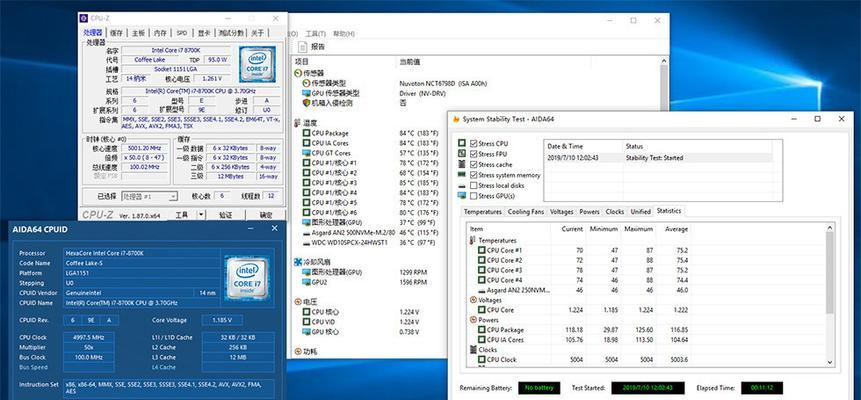Screen dimensions: 861x400
Task: Switch to the 主板 tab in CPU-Z
Action: pos(138,33)
